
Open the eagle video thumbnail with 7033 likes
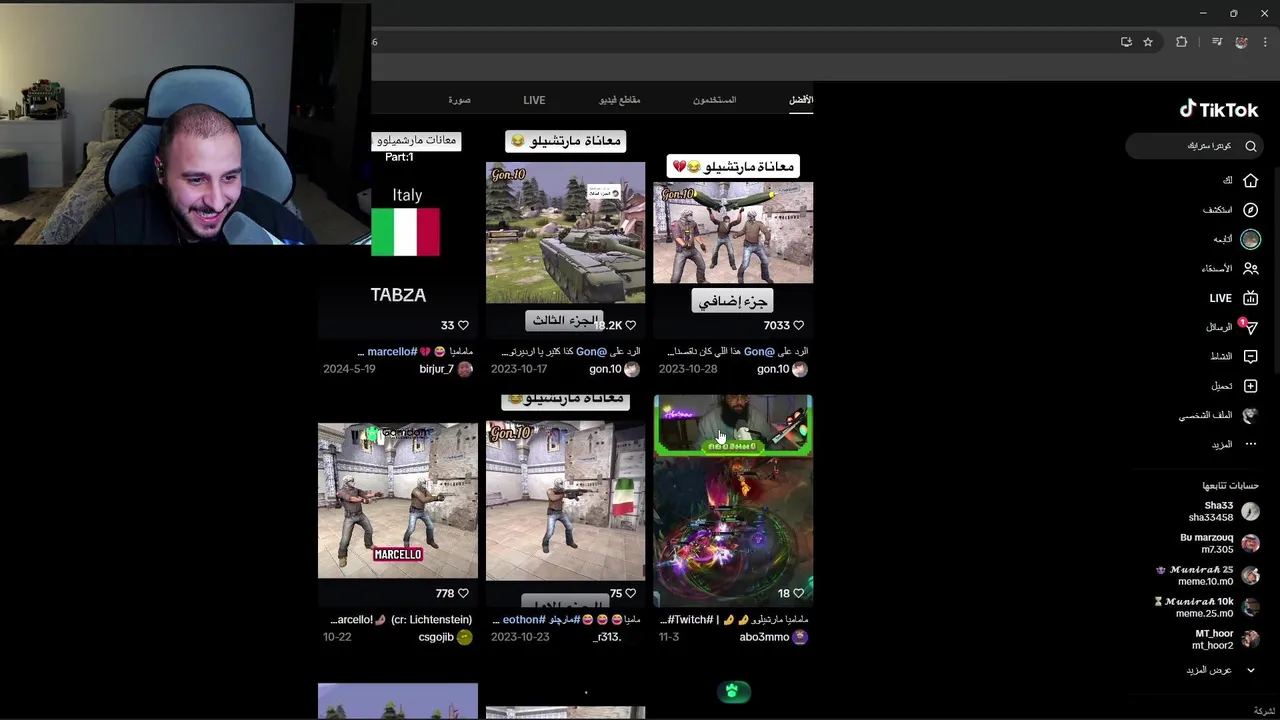click(733, 233)
